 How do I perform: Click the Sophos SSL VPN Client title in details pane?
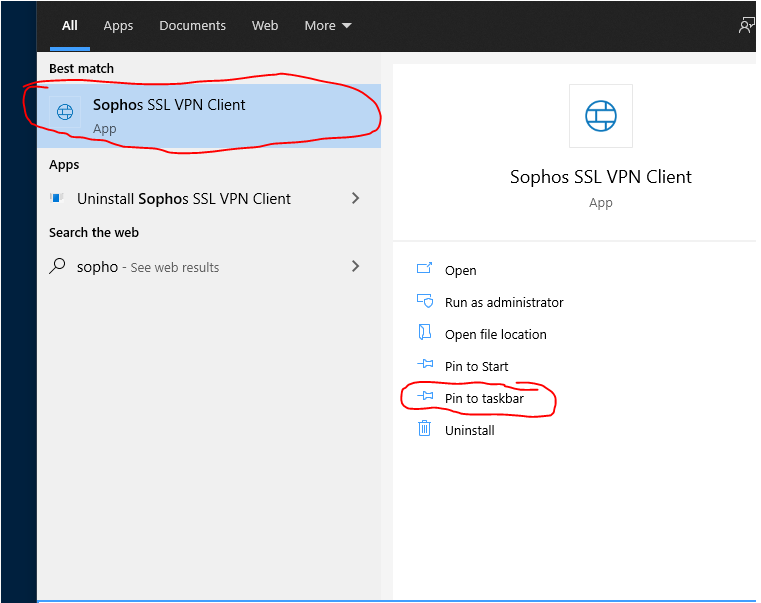pos(600,177)
